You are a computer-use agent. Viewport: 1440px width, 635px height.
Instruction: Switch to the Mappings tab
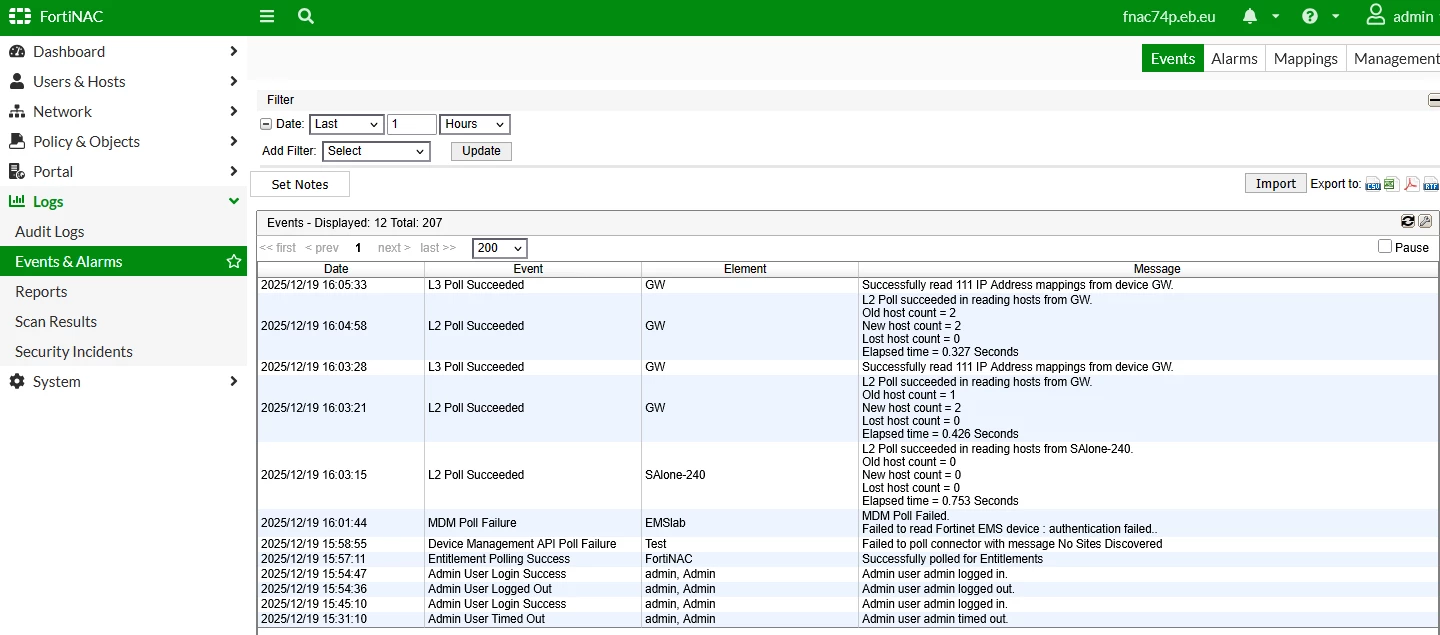[x=1305, y=58]
